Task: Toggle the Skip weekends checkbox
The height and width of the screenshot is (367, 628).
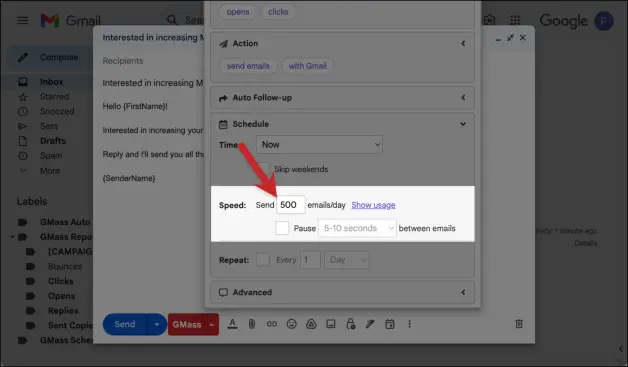Action: (264, 169)
